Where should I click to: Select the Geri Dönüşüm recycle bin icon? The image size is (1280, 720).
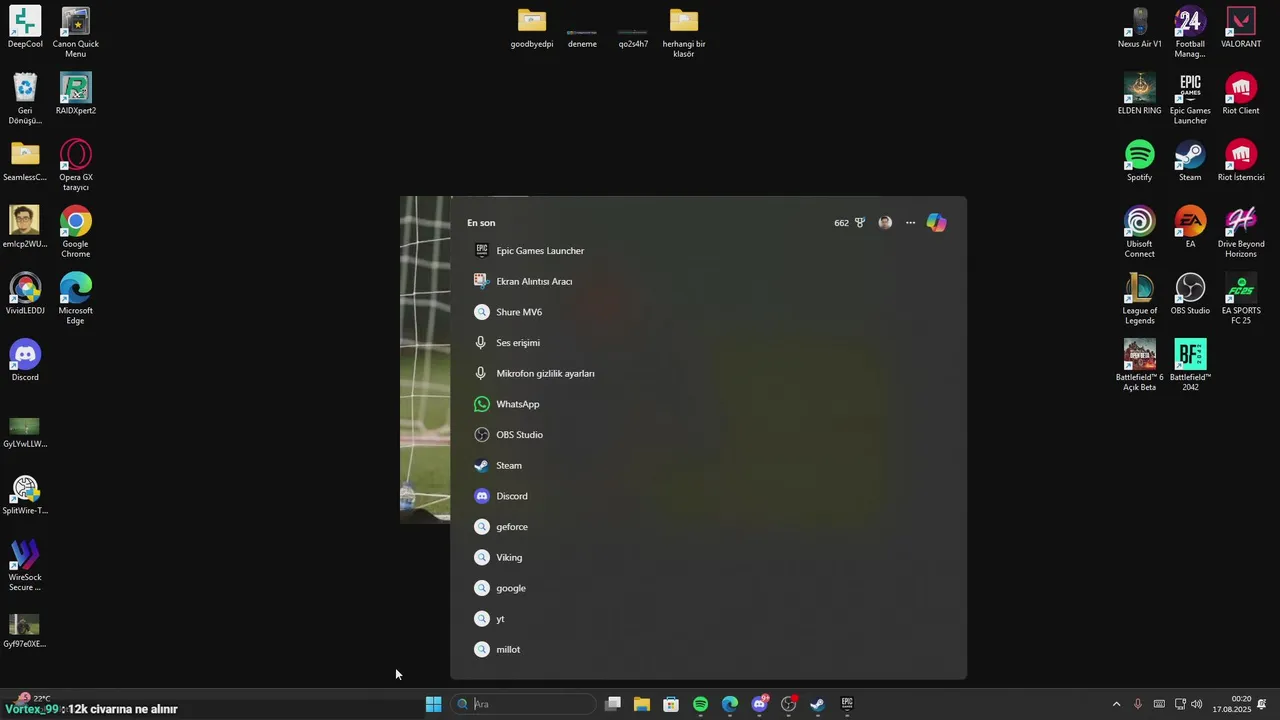click(25, 98)
